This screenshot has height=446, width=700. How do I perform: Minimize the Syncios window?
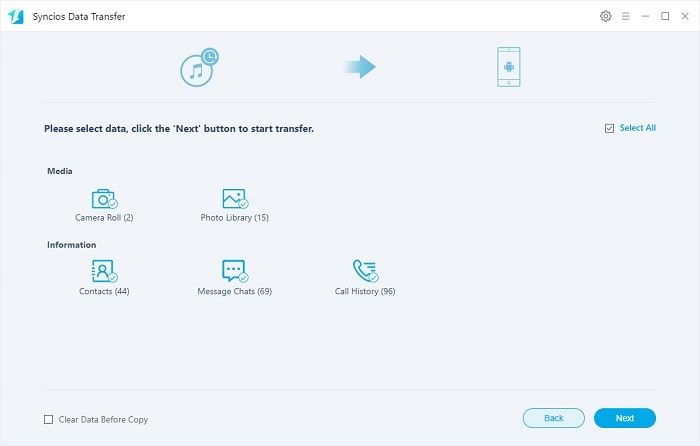pos(645,17)
